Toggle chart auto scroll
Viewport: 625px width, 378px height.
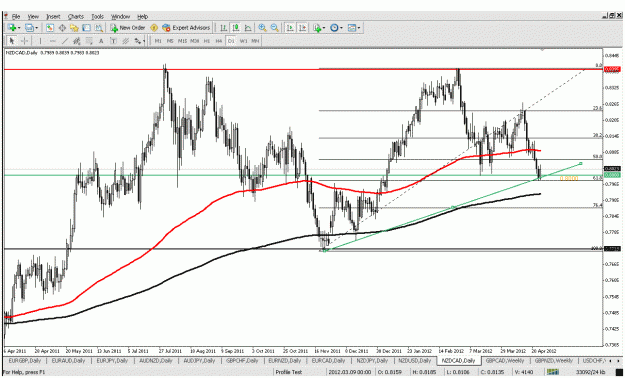[290, 28]
